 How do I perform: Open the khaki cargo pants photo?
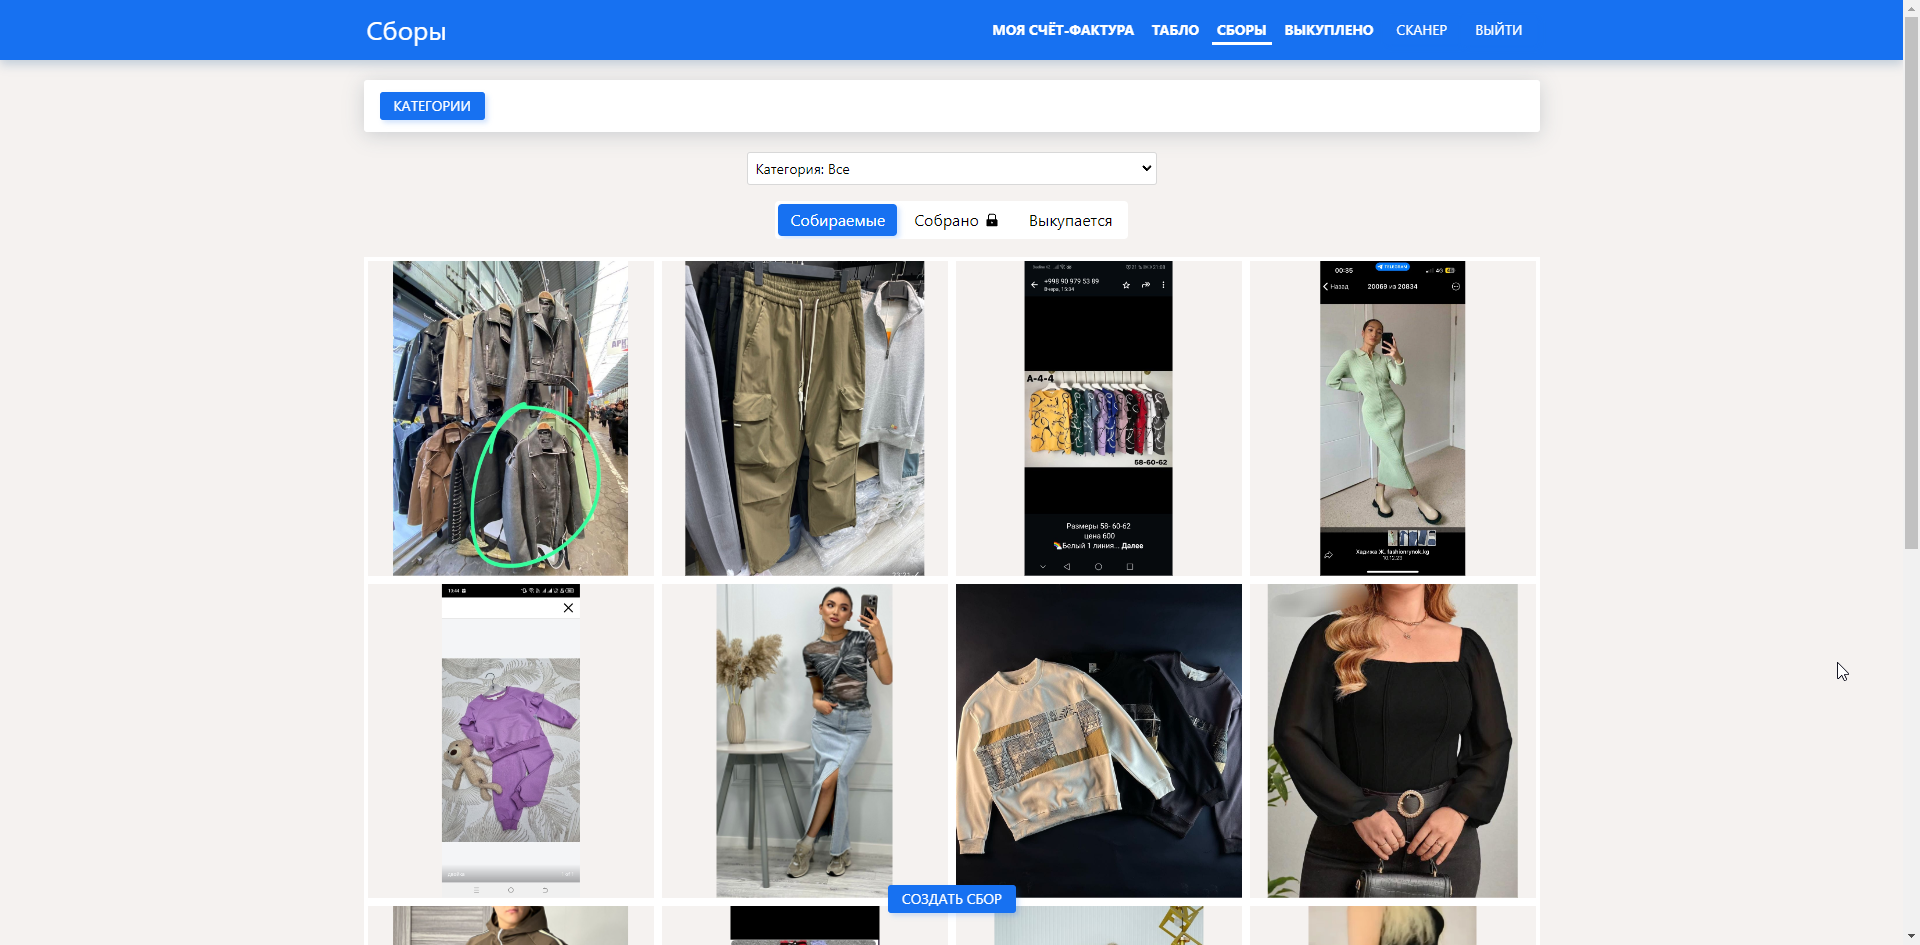pos(805,418)
